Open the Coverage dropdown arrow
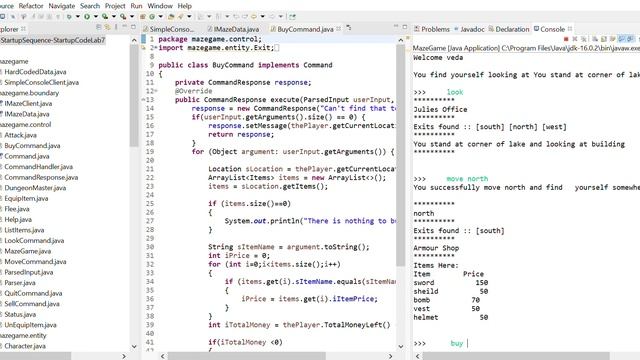This screenshot has width=640, height=360. pos(113,17)
